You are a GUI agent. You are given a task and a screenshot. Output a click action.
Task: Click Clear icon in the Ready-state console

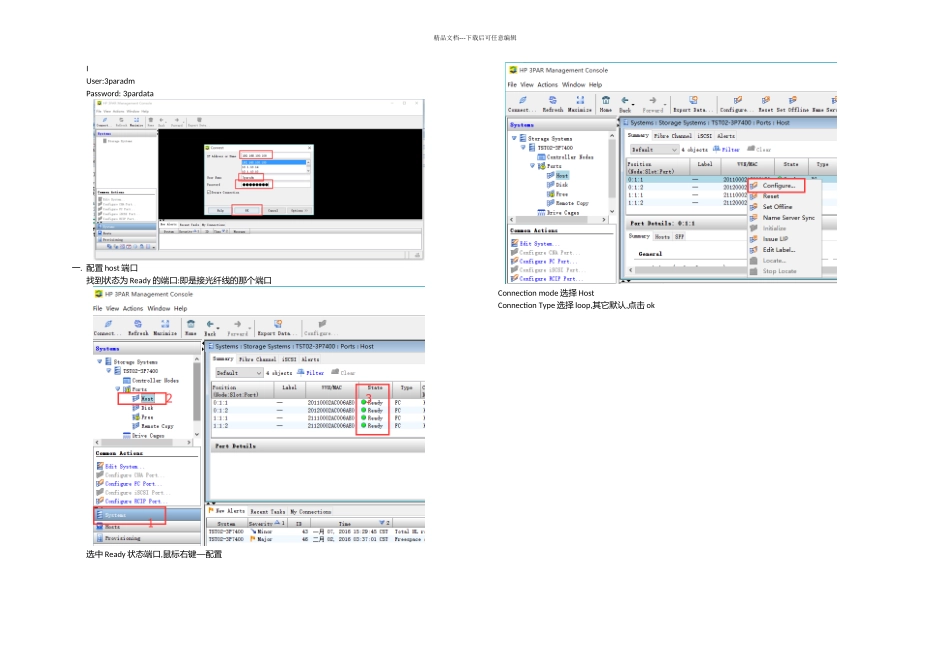click(334, 372)
